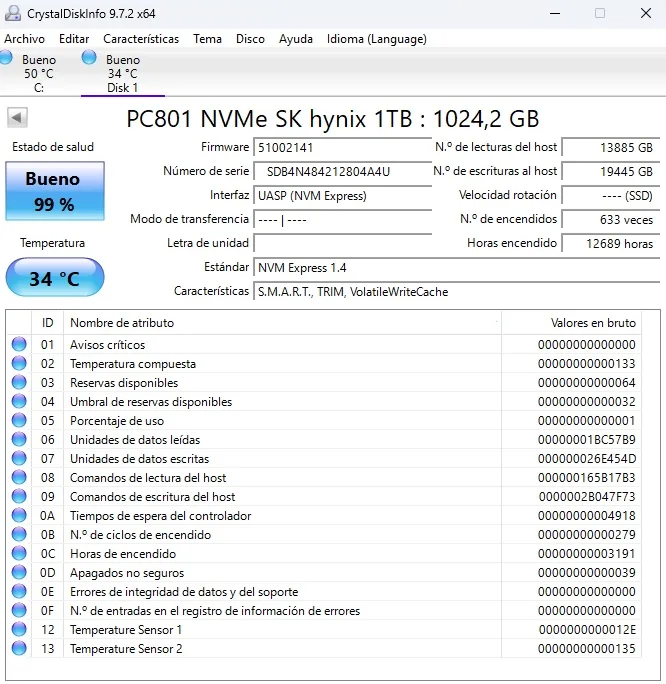Click status icon for Unidades de datos leídas

click(19, 439)
